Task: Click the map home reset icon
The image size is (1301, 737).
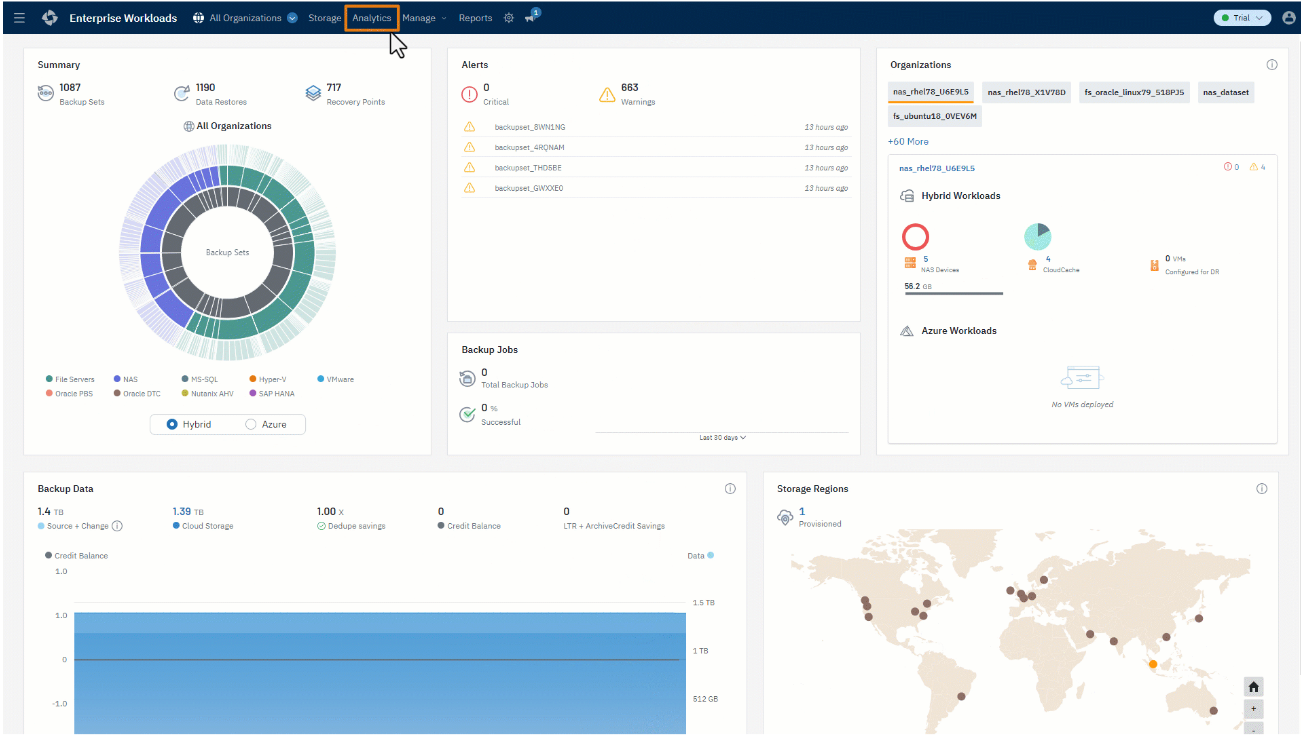Action: pyautogui.click(x=1254, y=687)
